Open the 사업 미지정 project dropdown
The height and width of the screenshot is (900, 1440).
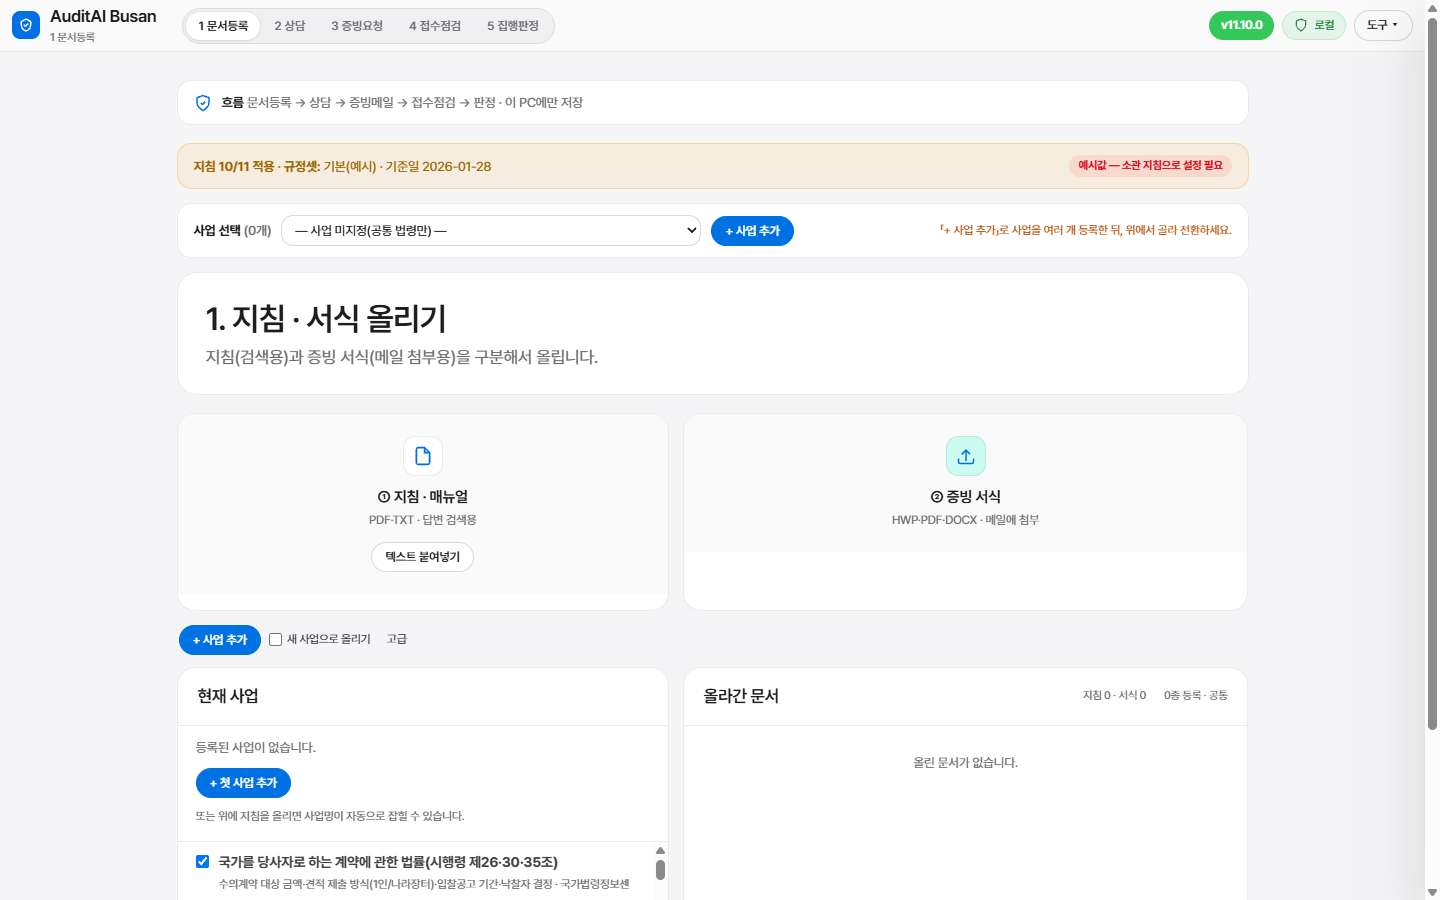491,231
